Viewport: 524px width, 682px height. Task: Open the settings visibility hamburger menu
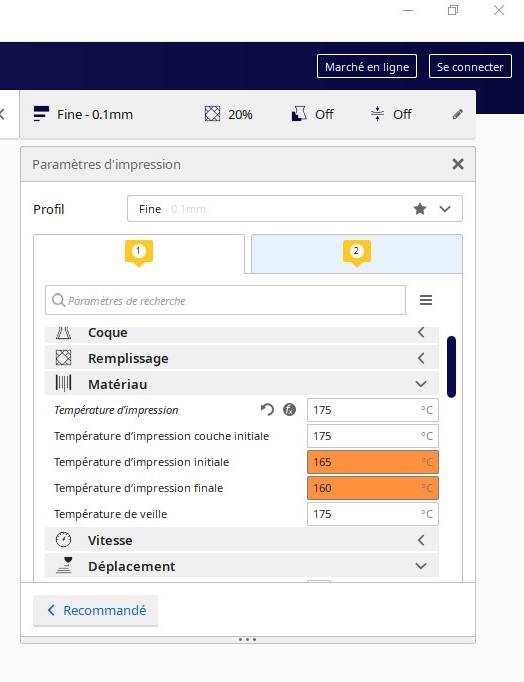(426, 300)
